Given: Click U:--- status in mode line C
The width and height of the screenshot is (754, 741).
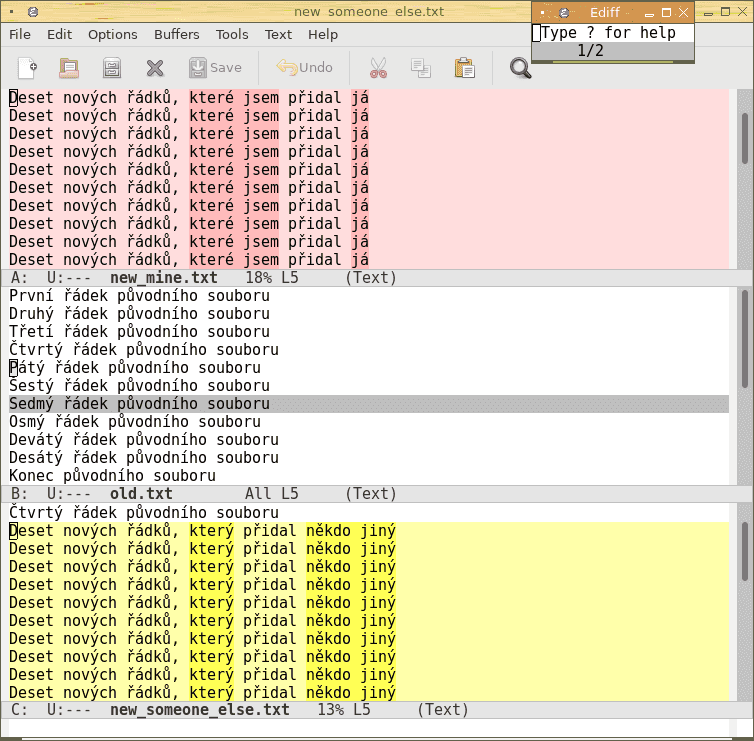Looking at the screenshot, I should click(69, 710).
